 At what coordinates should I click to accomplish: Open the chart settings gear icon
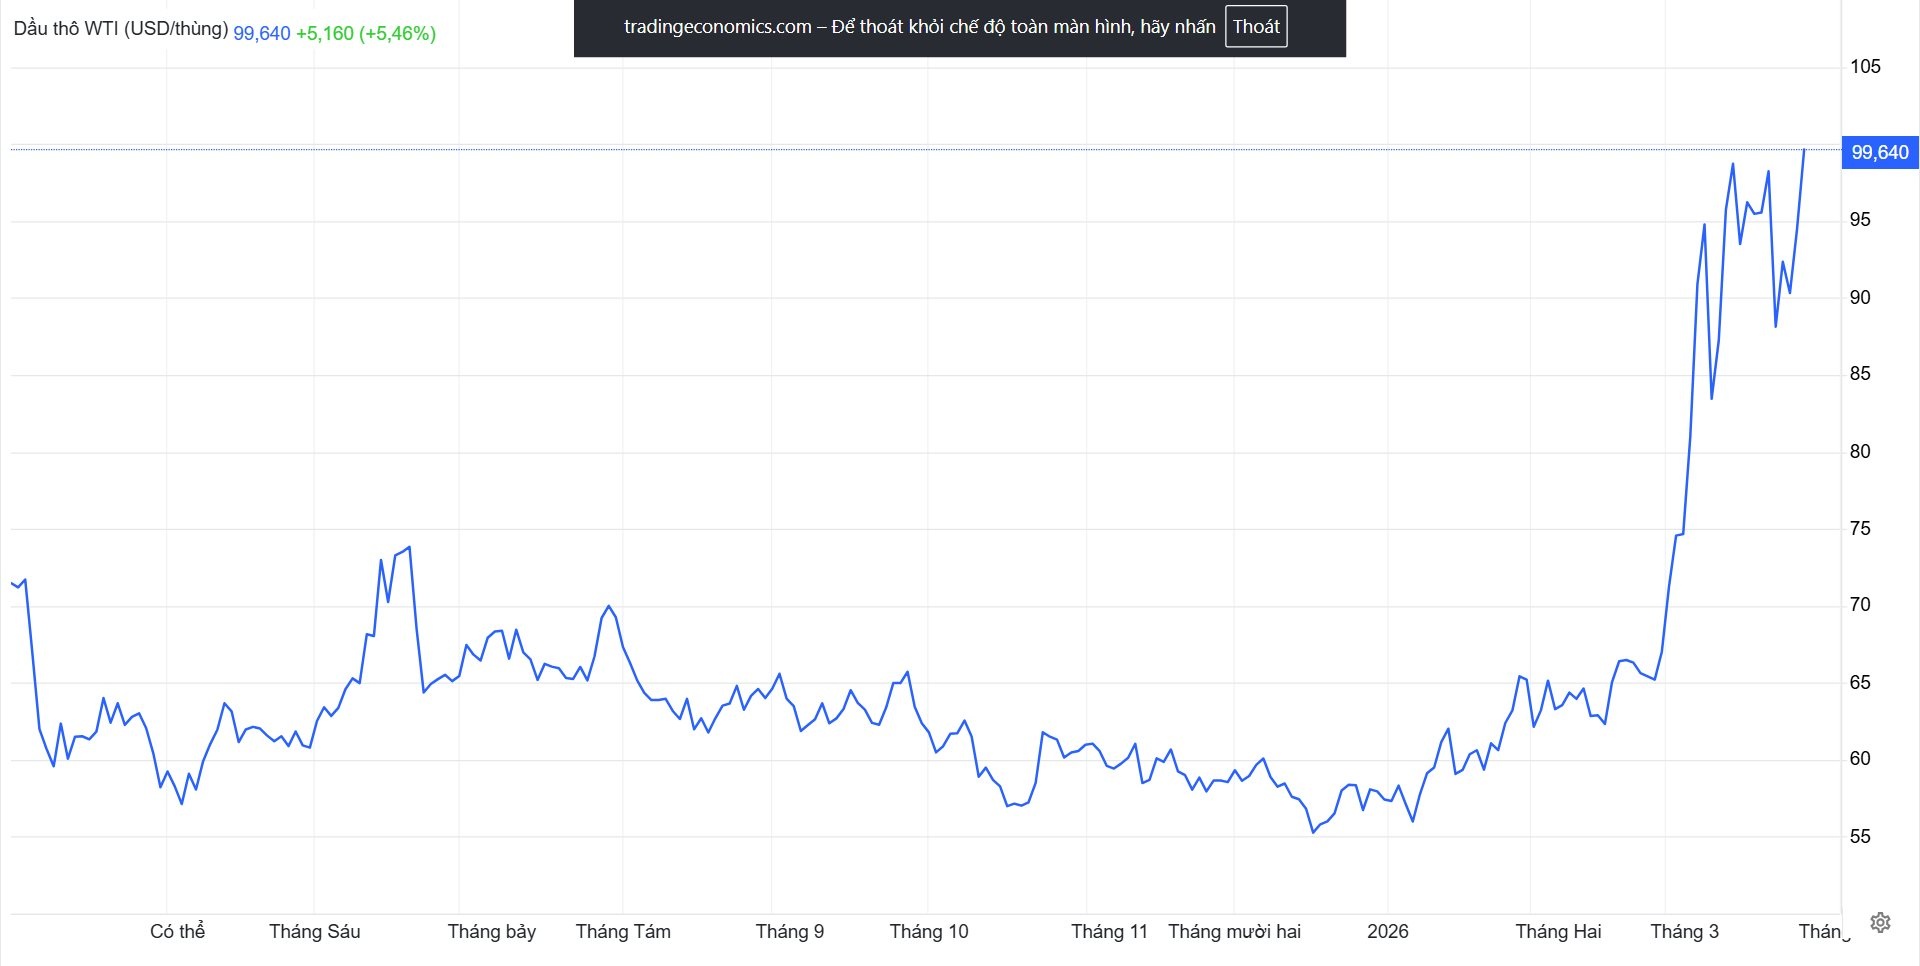click(1880, 922)
